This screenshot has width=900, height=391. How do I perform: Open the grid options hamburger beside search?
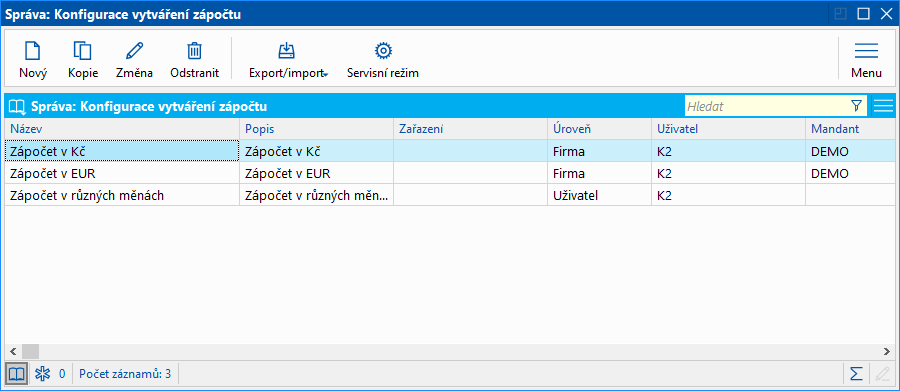point(883,106)
